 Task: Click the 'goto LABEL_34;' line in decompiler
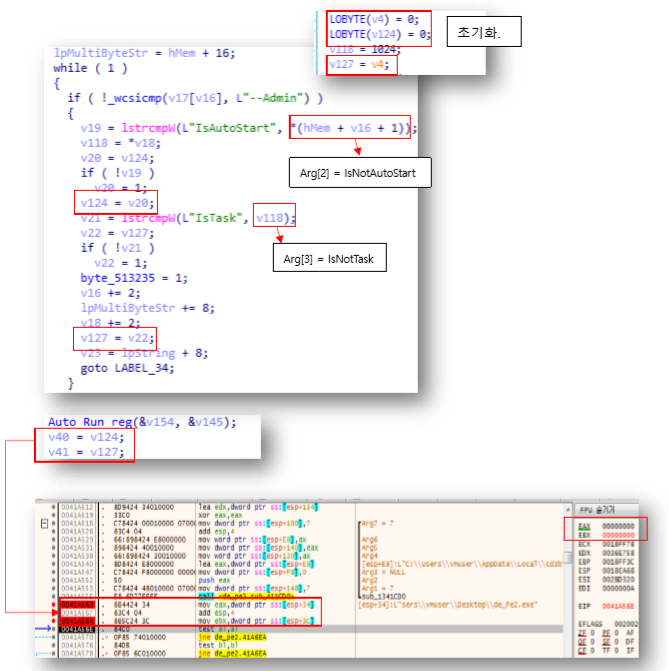point(127,368)
